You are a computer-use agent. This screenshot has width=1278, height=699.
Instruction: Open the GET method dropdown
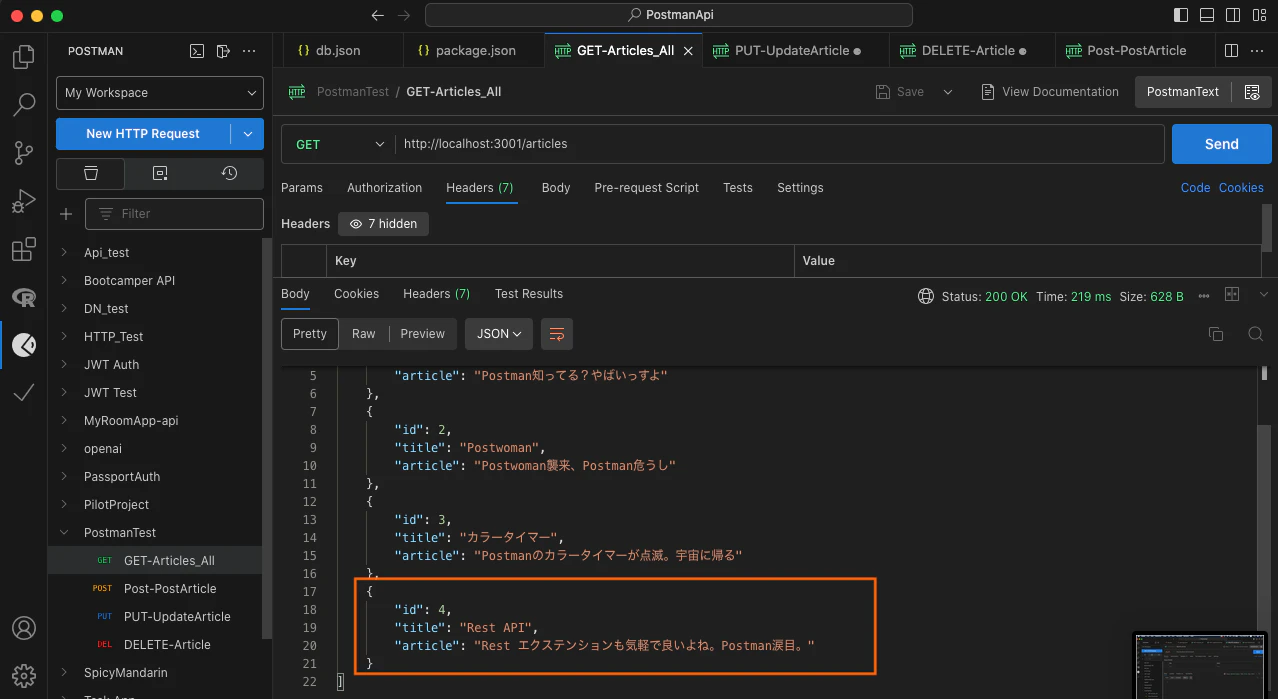point(338,144)
